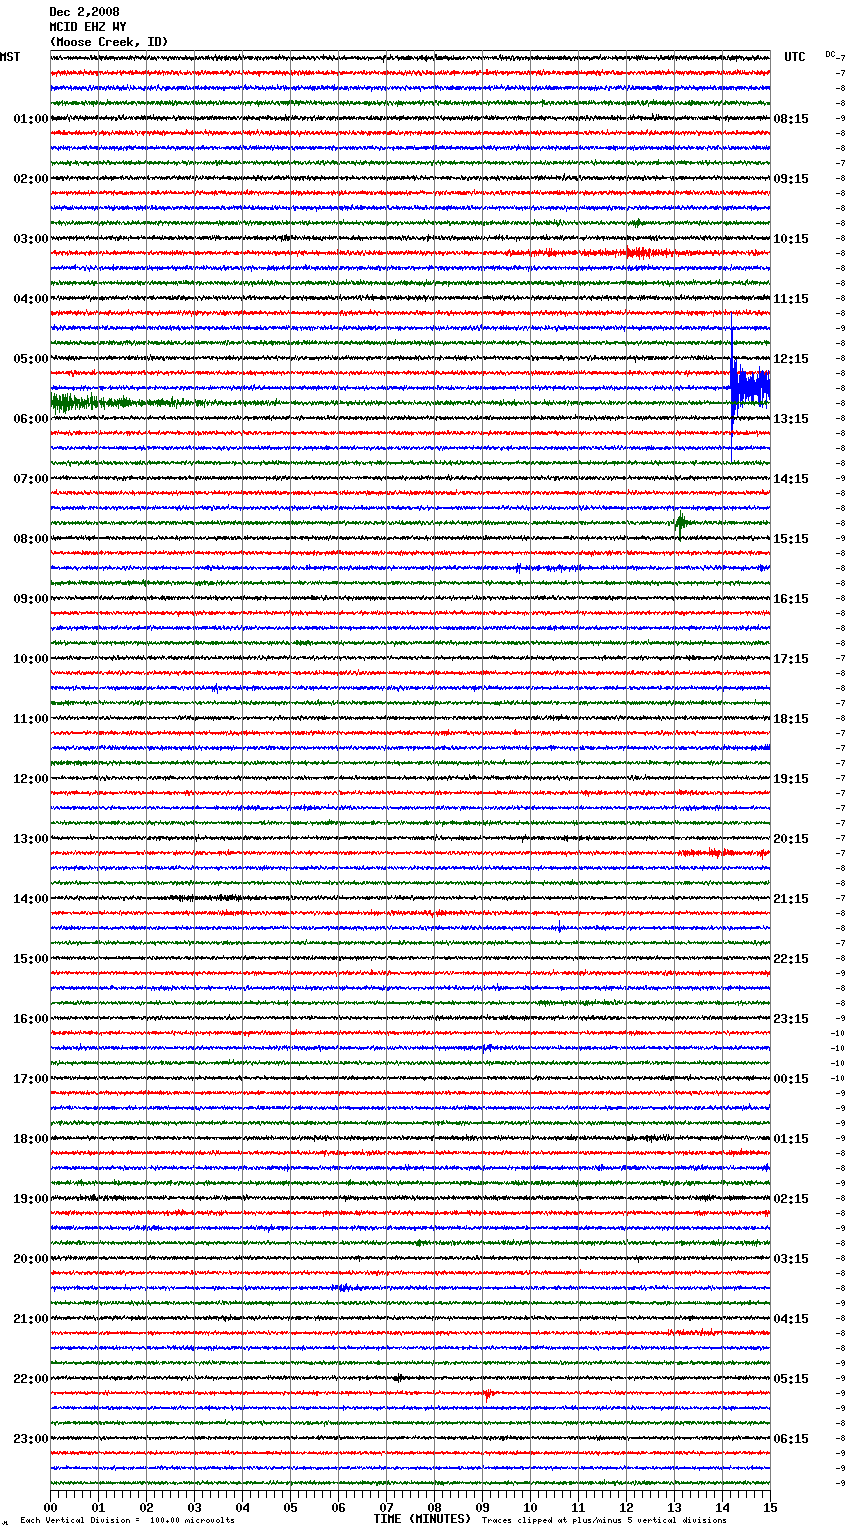850x1534 pixels.
Task: Click the TIME (MINUTES) axis title
Action: click(422, 1519)
